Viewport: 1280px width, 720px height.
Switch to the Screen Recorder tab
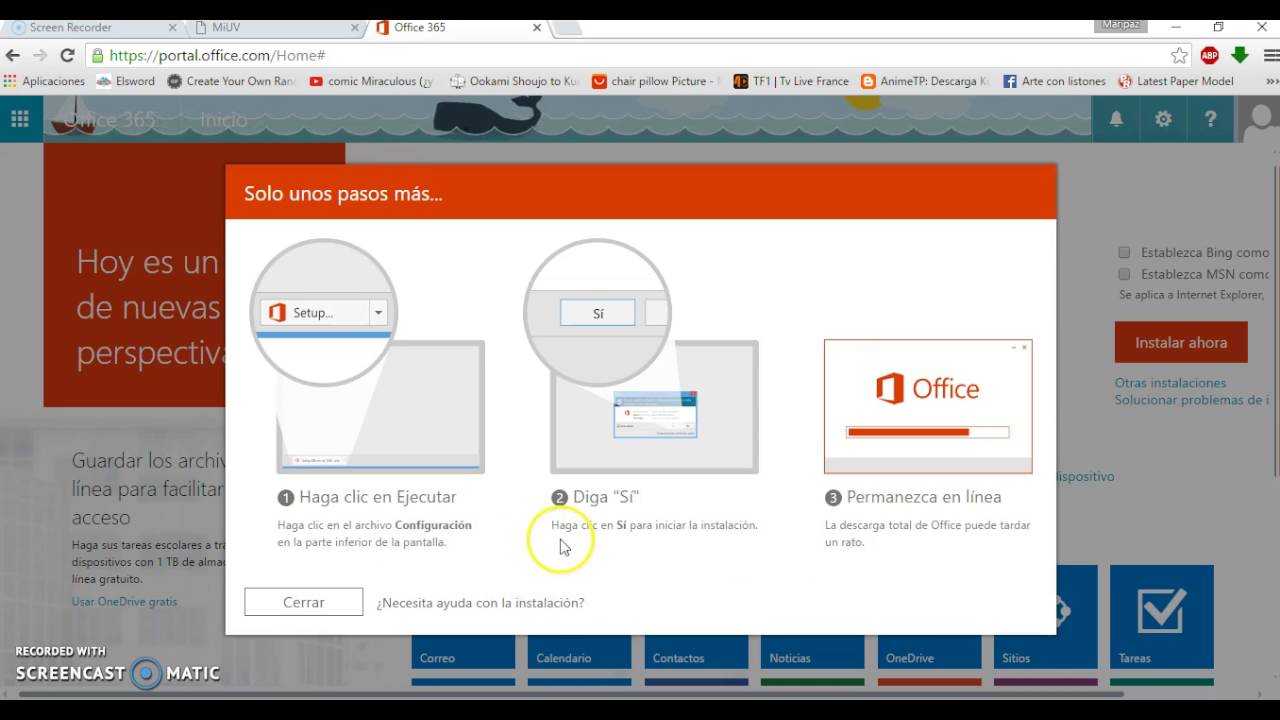click(92, 27)
